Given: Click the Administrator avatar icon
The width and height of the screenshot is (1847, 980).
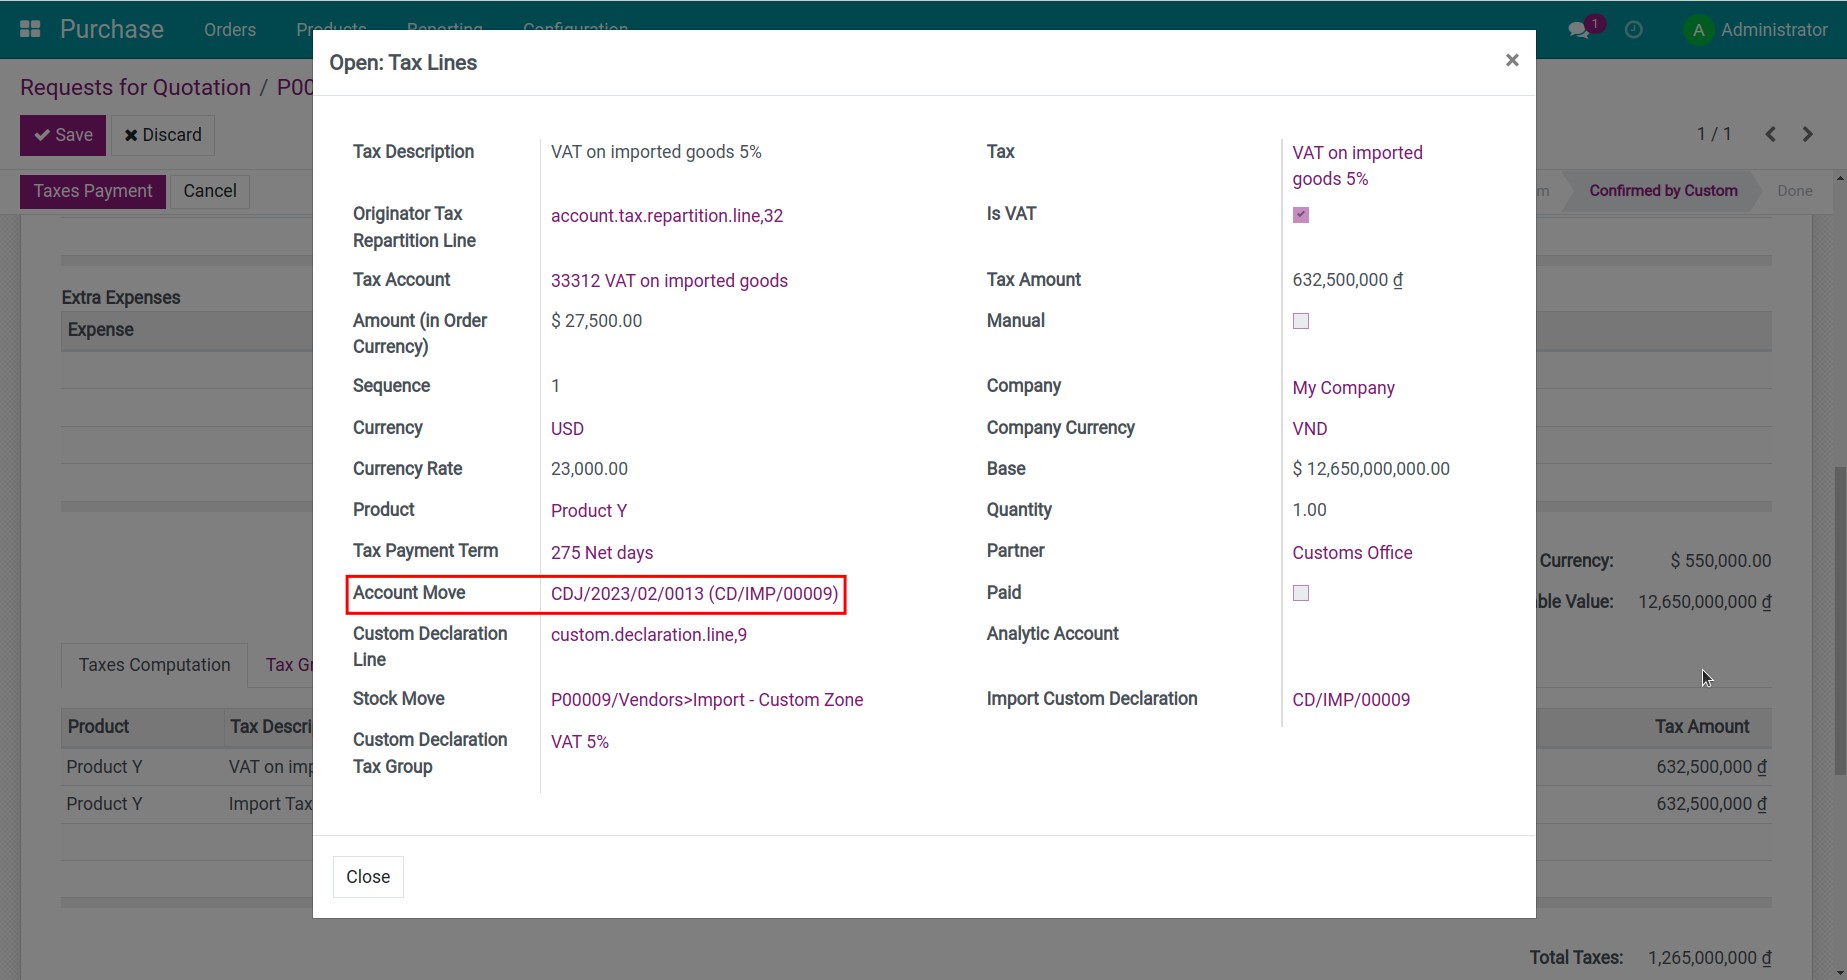Looking at the screenshot, I should pos(1698,30).
